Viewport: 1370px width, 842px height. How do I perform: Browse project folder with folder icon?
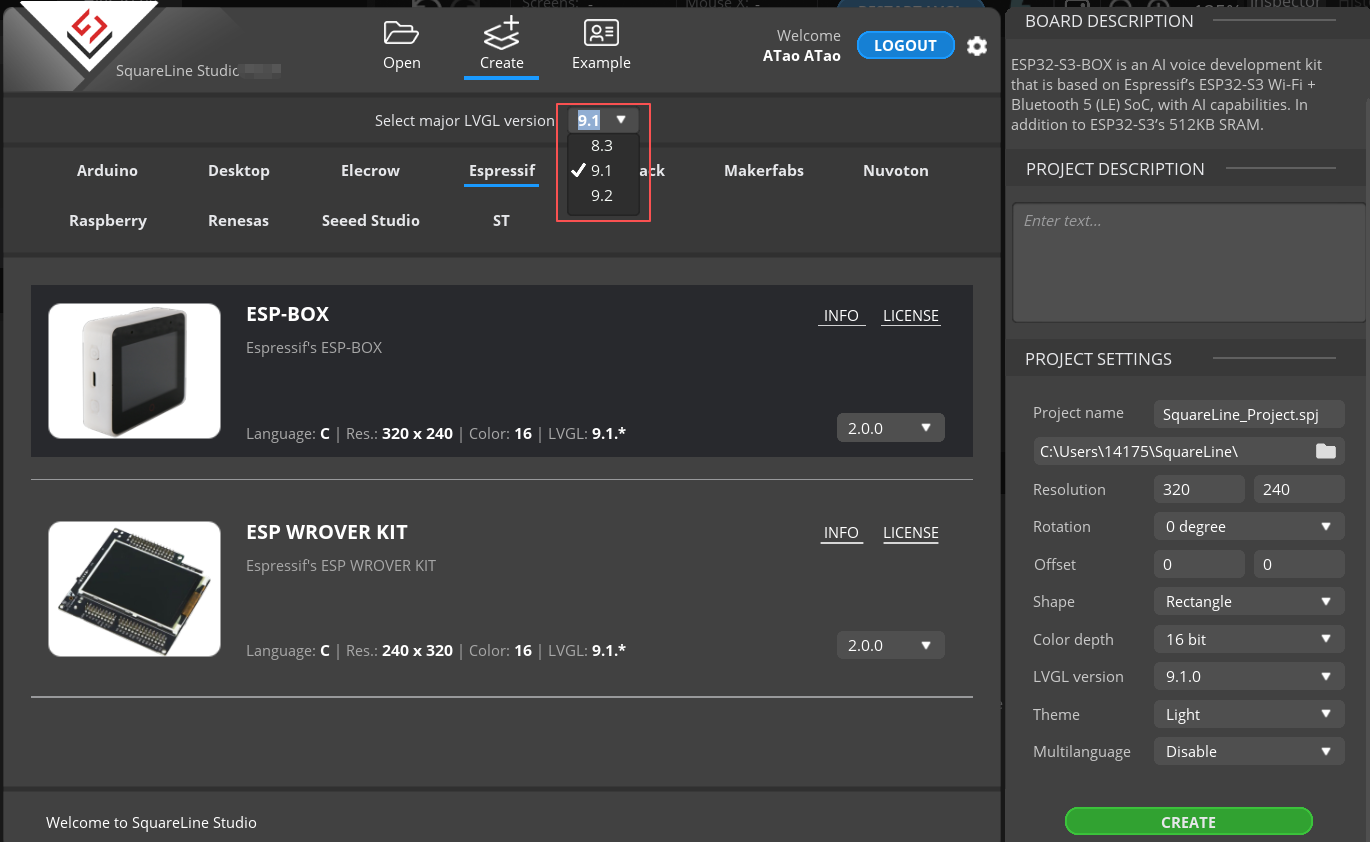(1326, 451)
